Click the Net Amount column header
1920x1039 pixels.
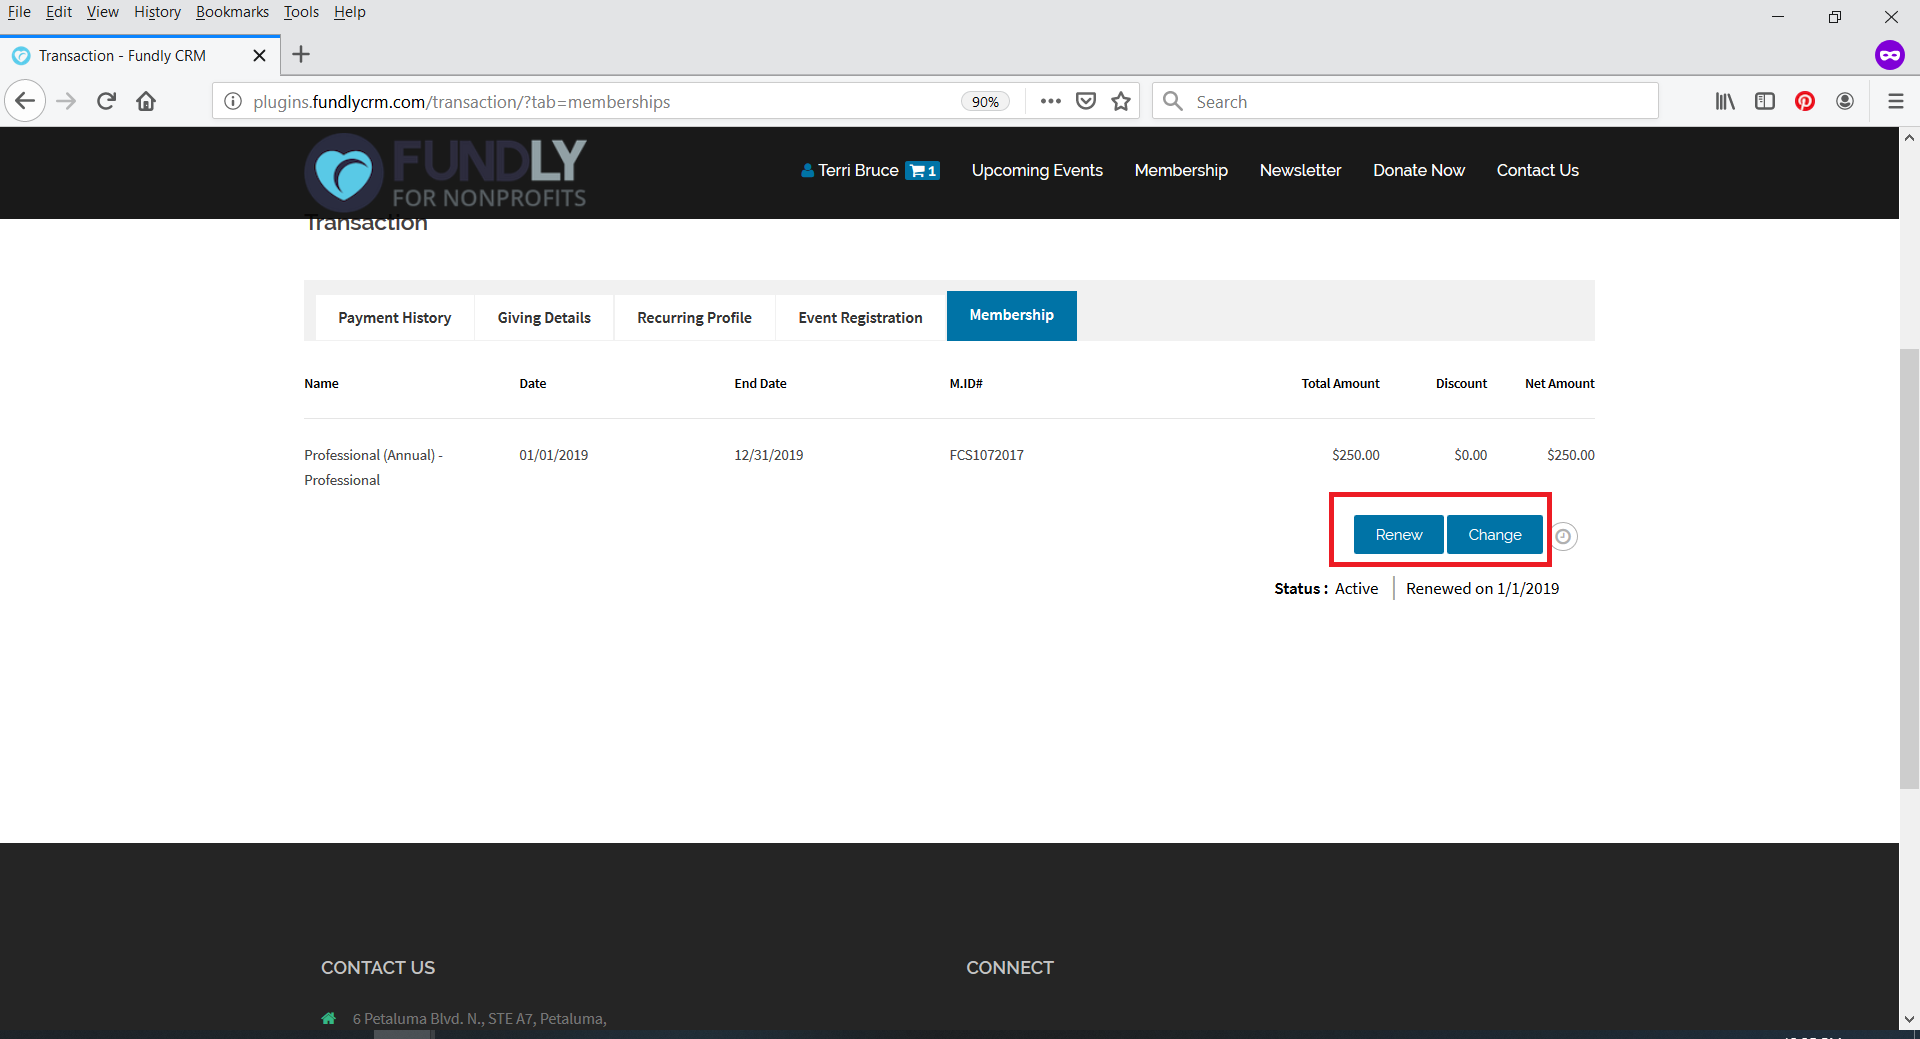(1559, 384)
